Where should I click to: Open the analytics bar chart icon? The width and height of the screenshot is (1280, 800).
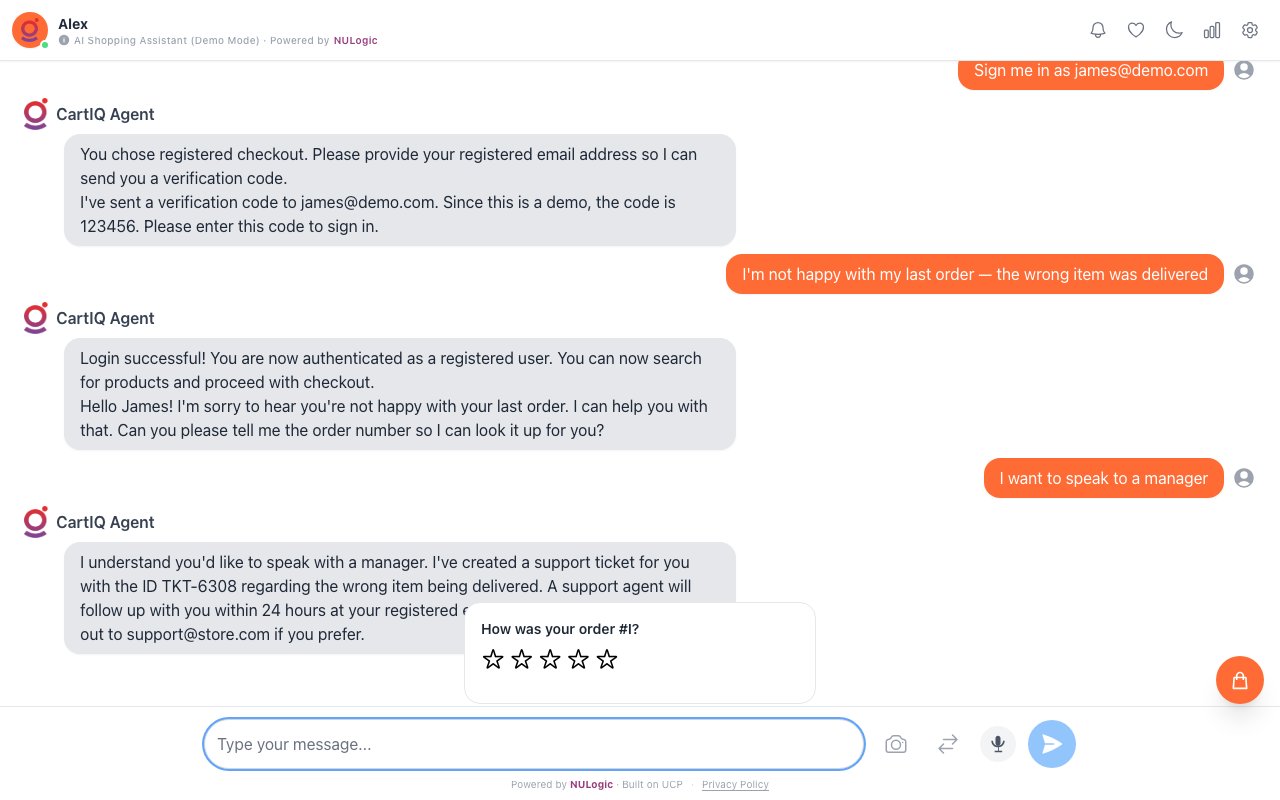tap(1212, 30)
